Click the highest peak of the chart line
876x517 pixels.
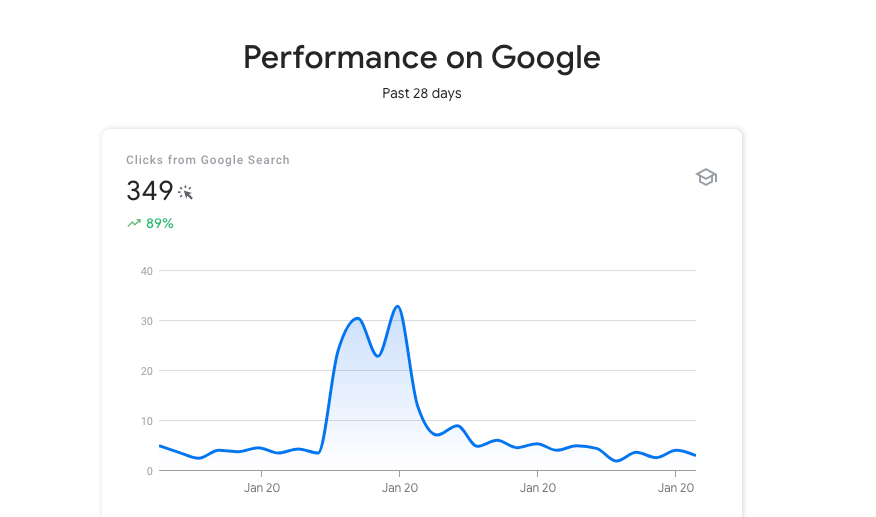point(398,306)
